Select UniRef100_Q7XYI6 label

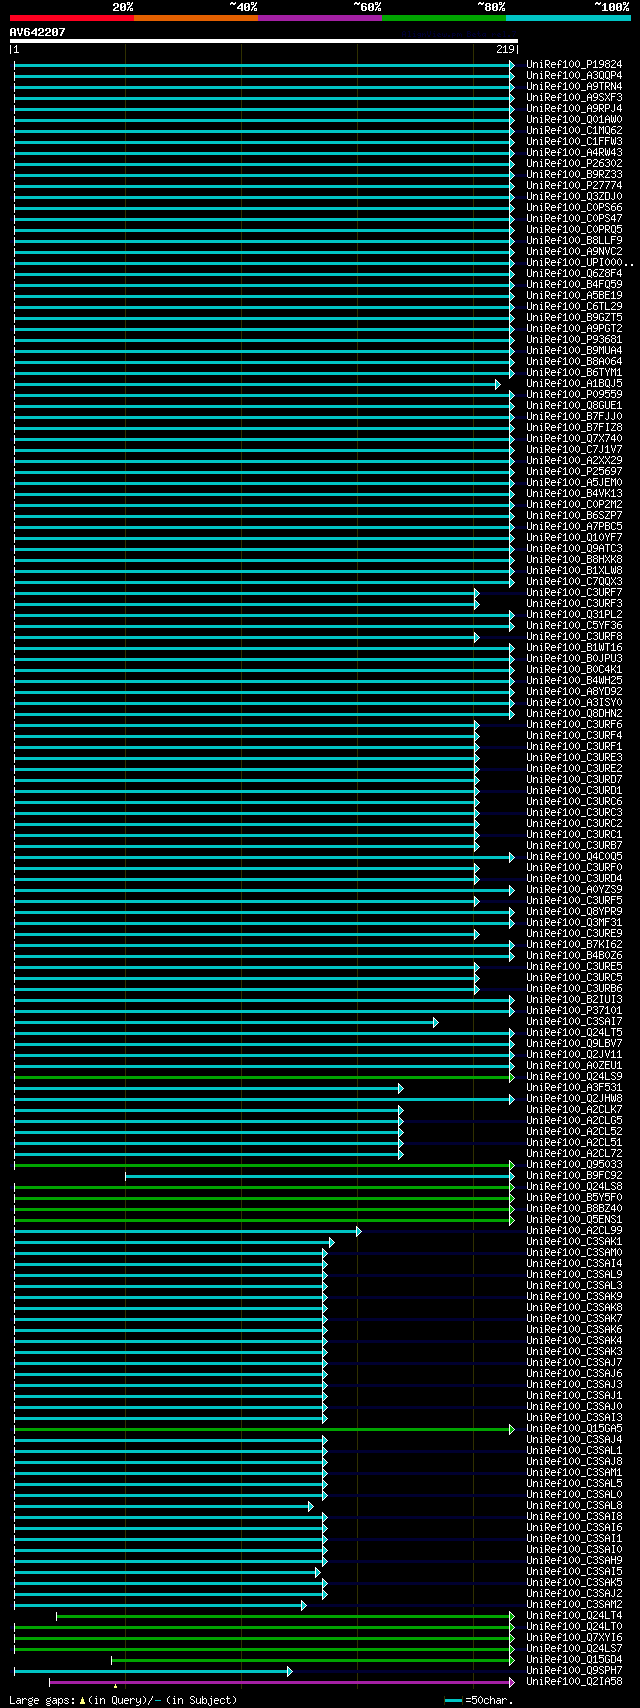click(x=574, y=1637)
